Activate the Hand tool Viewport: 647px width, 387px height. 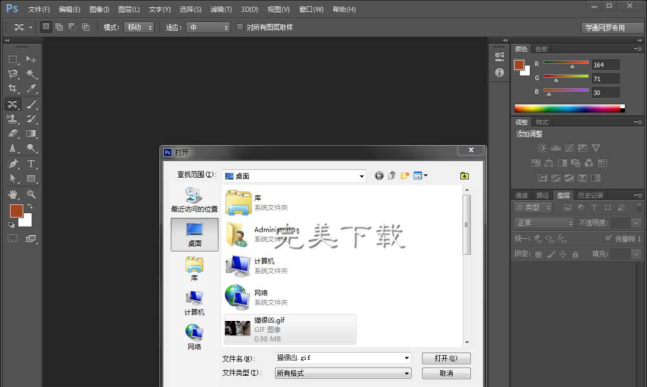[x=13, y=194]
